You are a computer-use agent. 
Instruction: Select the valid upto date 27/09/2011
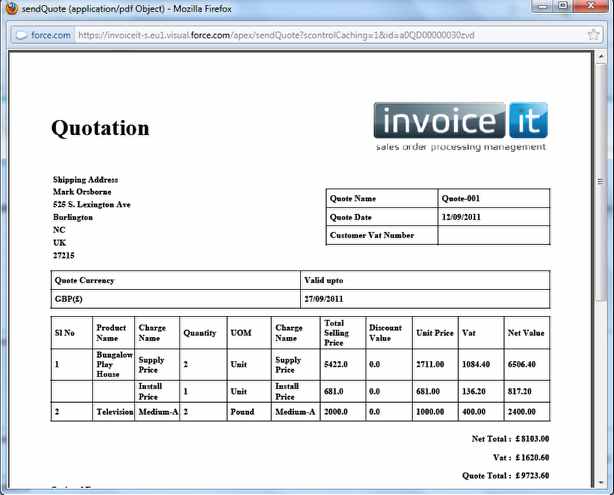pyautogui.click(x=323, y=299)
